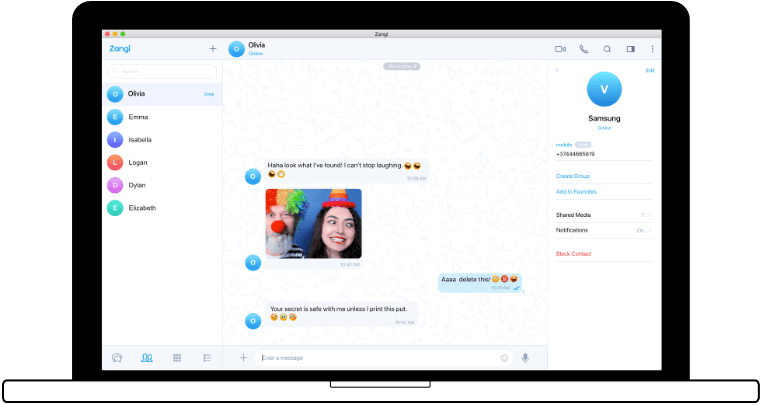Screen dimensions: 762x405
Task: Select Olivia in the contact list
Action: coord(162,94)
